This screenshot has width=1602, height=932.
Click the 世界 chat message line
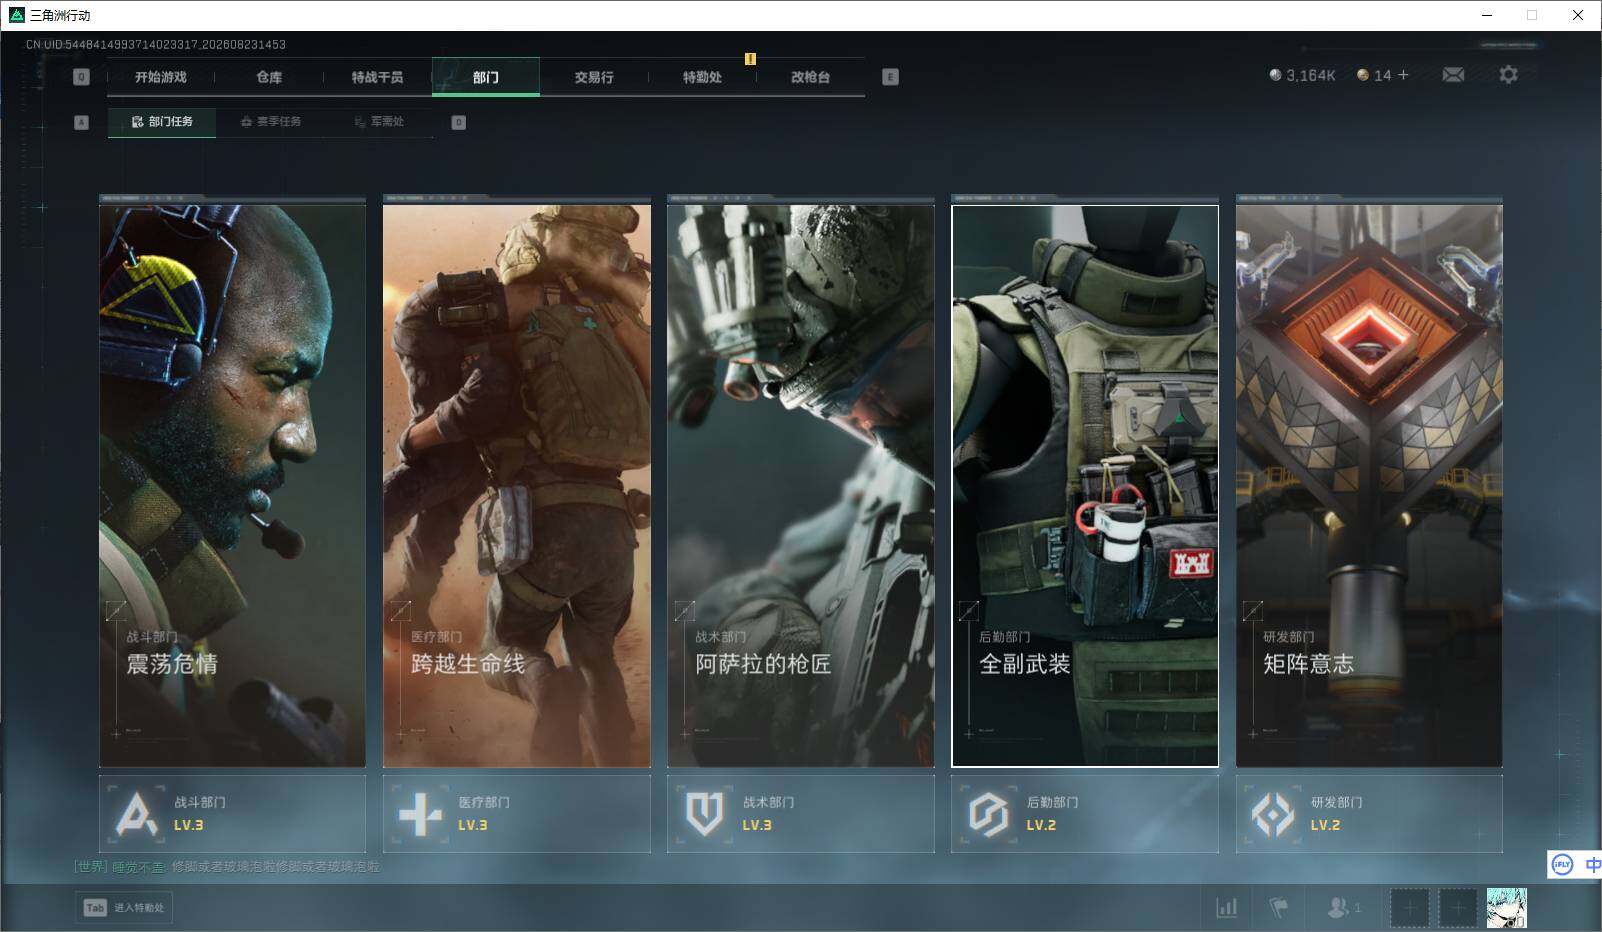tap(227, 867)
